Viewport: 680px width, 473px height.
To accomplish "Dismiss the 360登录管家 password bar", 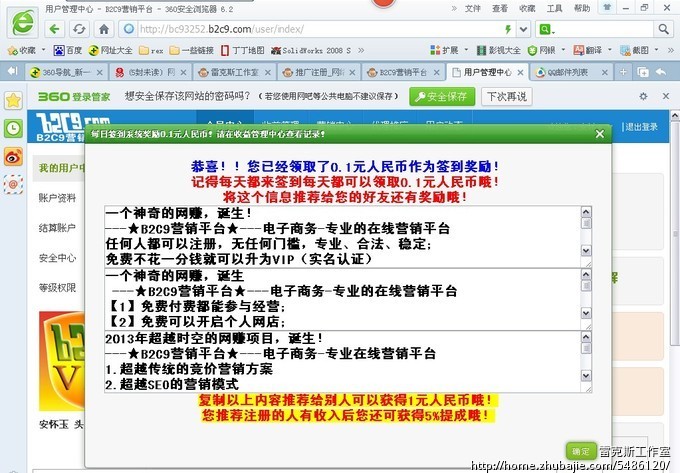I will pyautogui.click(x=666, y=96).
